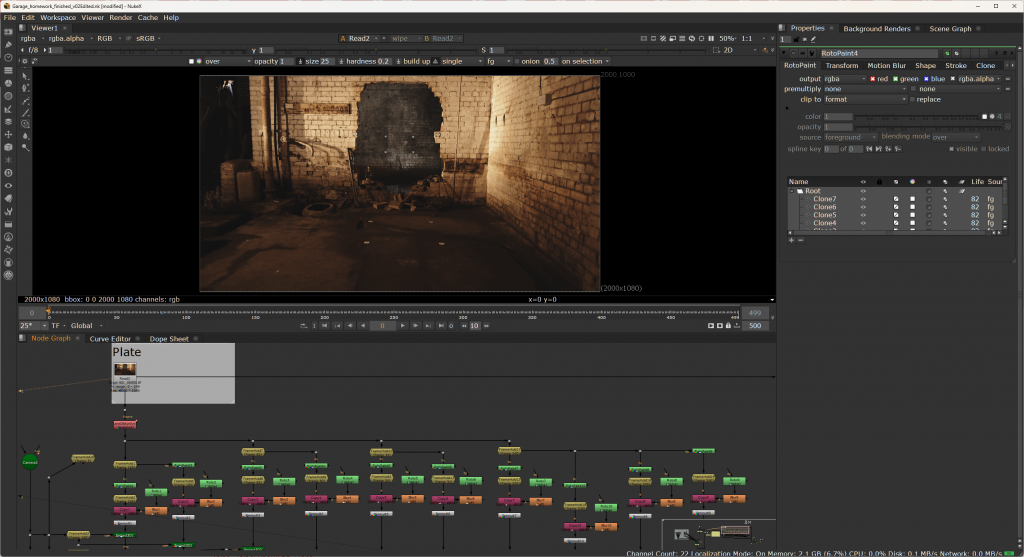Click the play forward button

click(402, 326)
